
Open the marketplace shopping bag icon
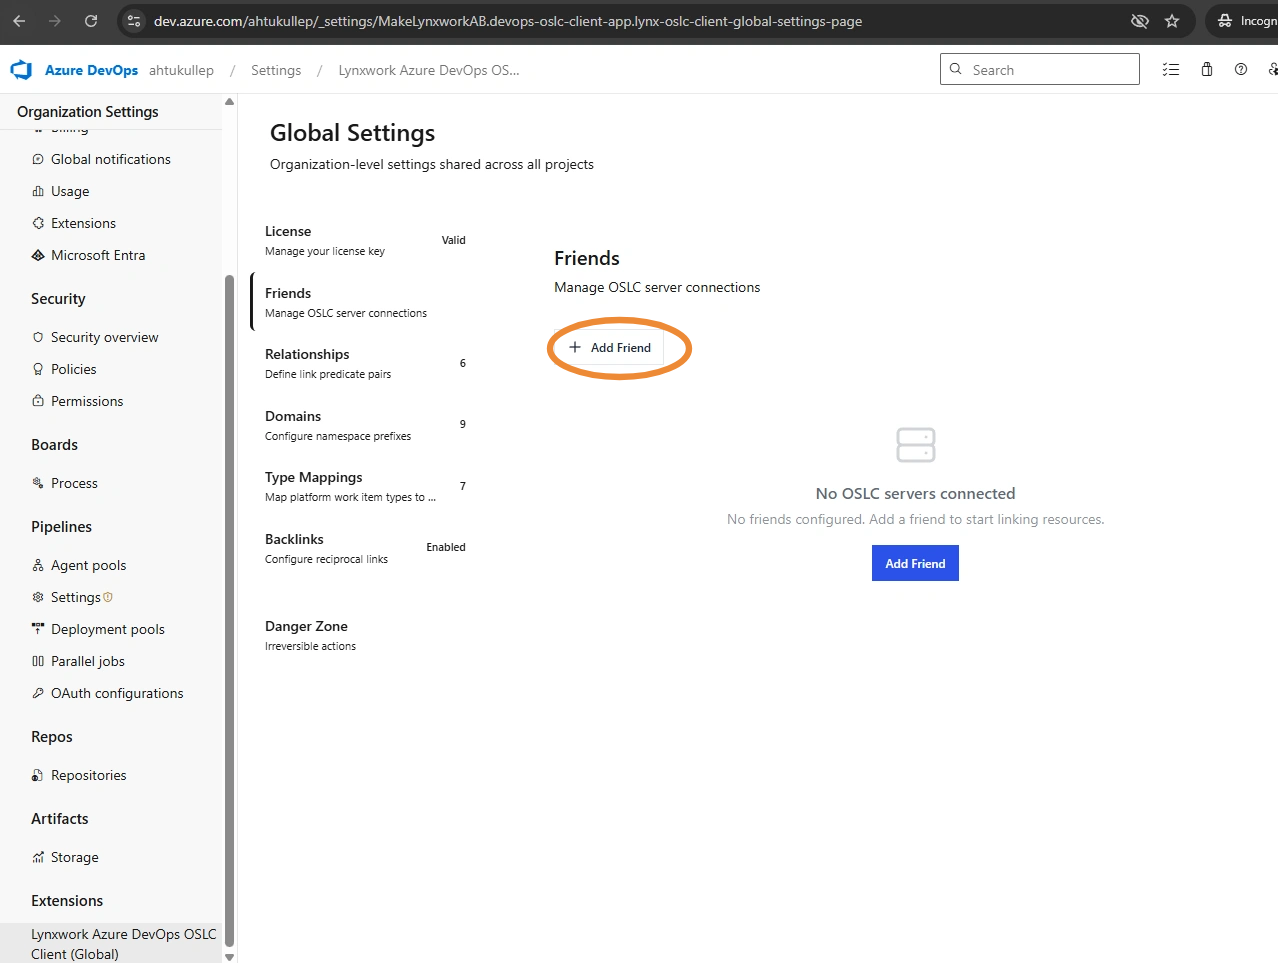tap(1207, 70)
